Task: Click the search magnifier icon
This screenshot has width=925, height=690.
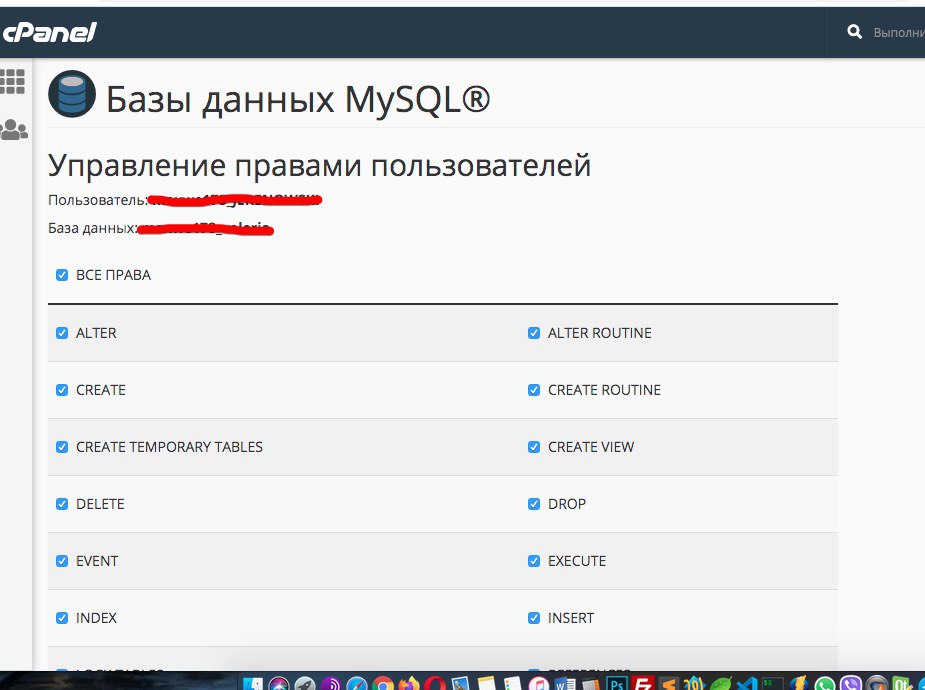Action: tap(854, 32)
